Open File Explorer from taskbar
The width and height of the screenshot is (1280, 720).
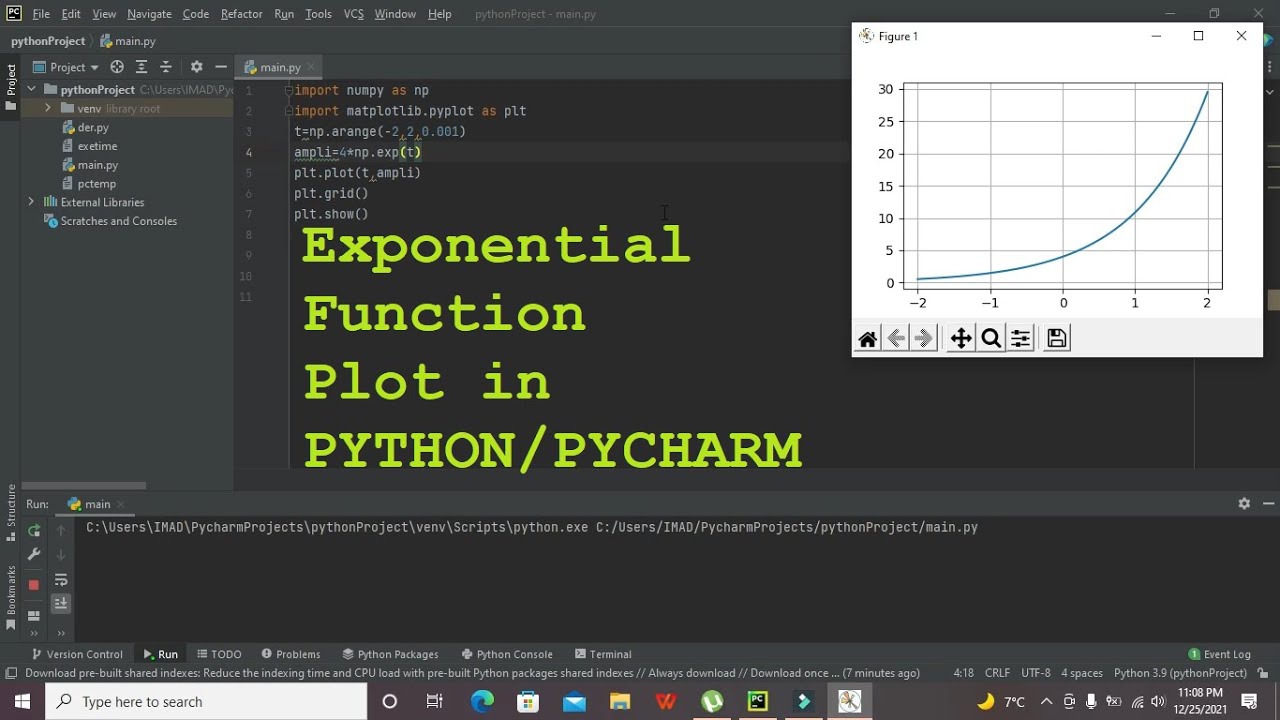[x=620, y=701]
